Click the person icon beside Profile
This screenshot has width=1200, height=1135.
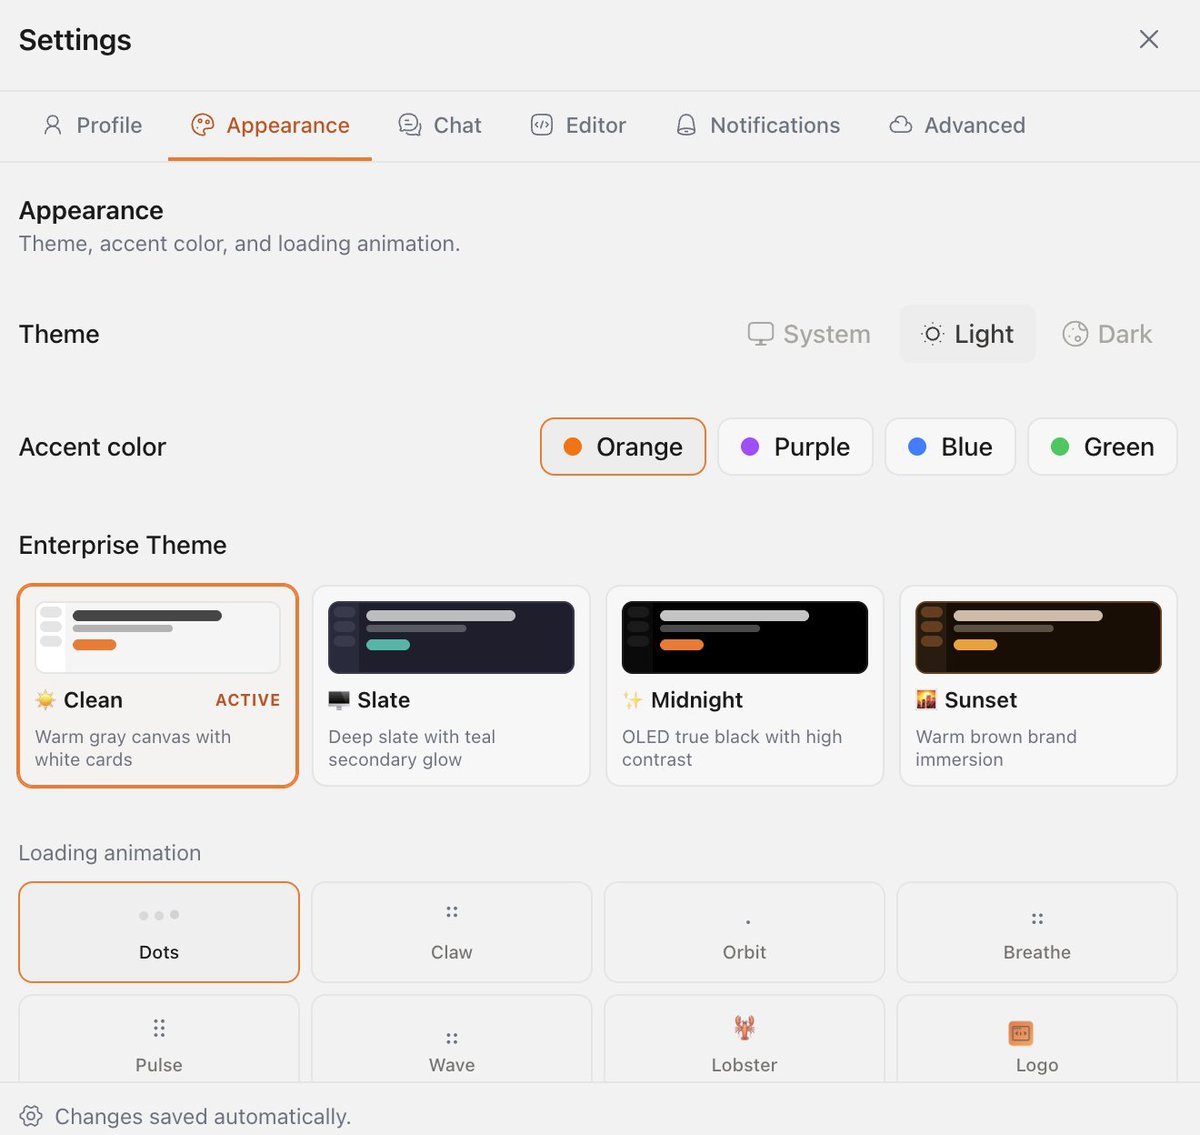click(x=53, y=125)
